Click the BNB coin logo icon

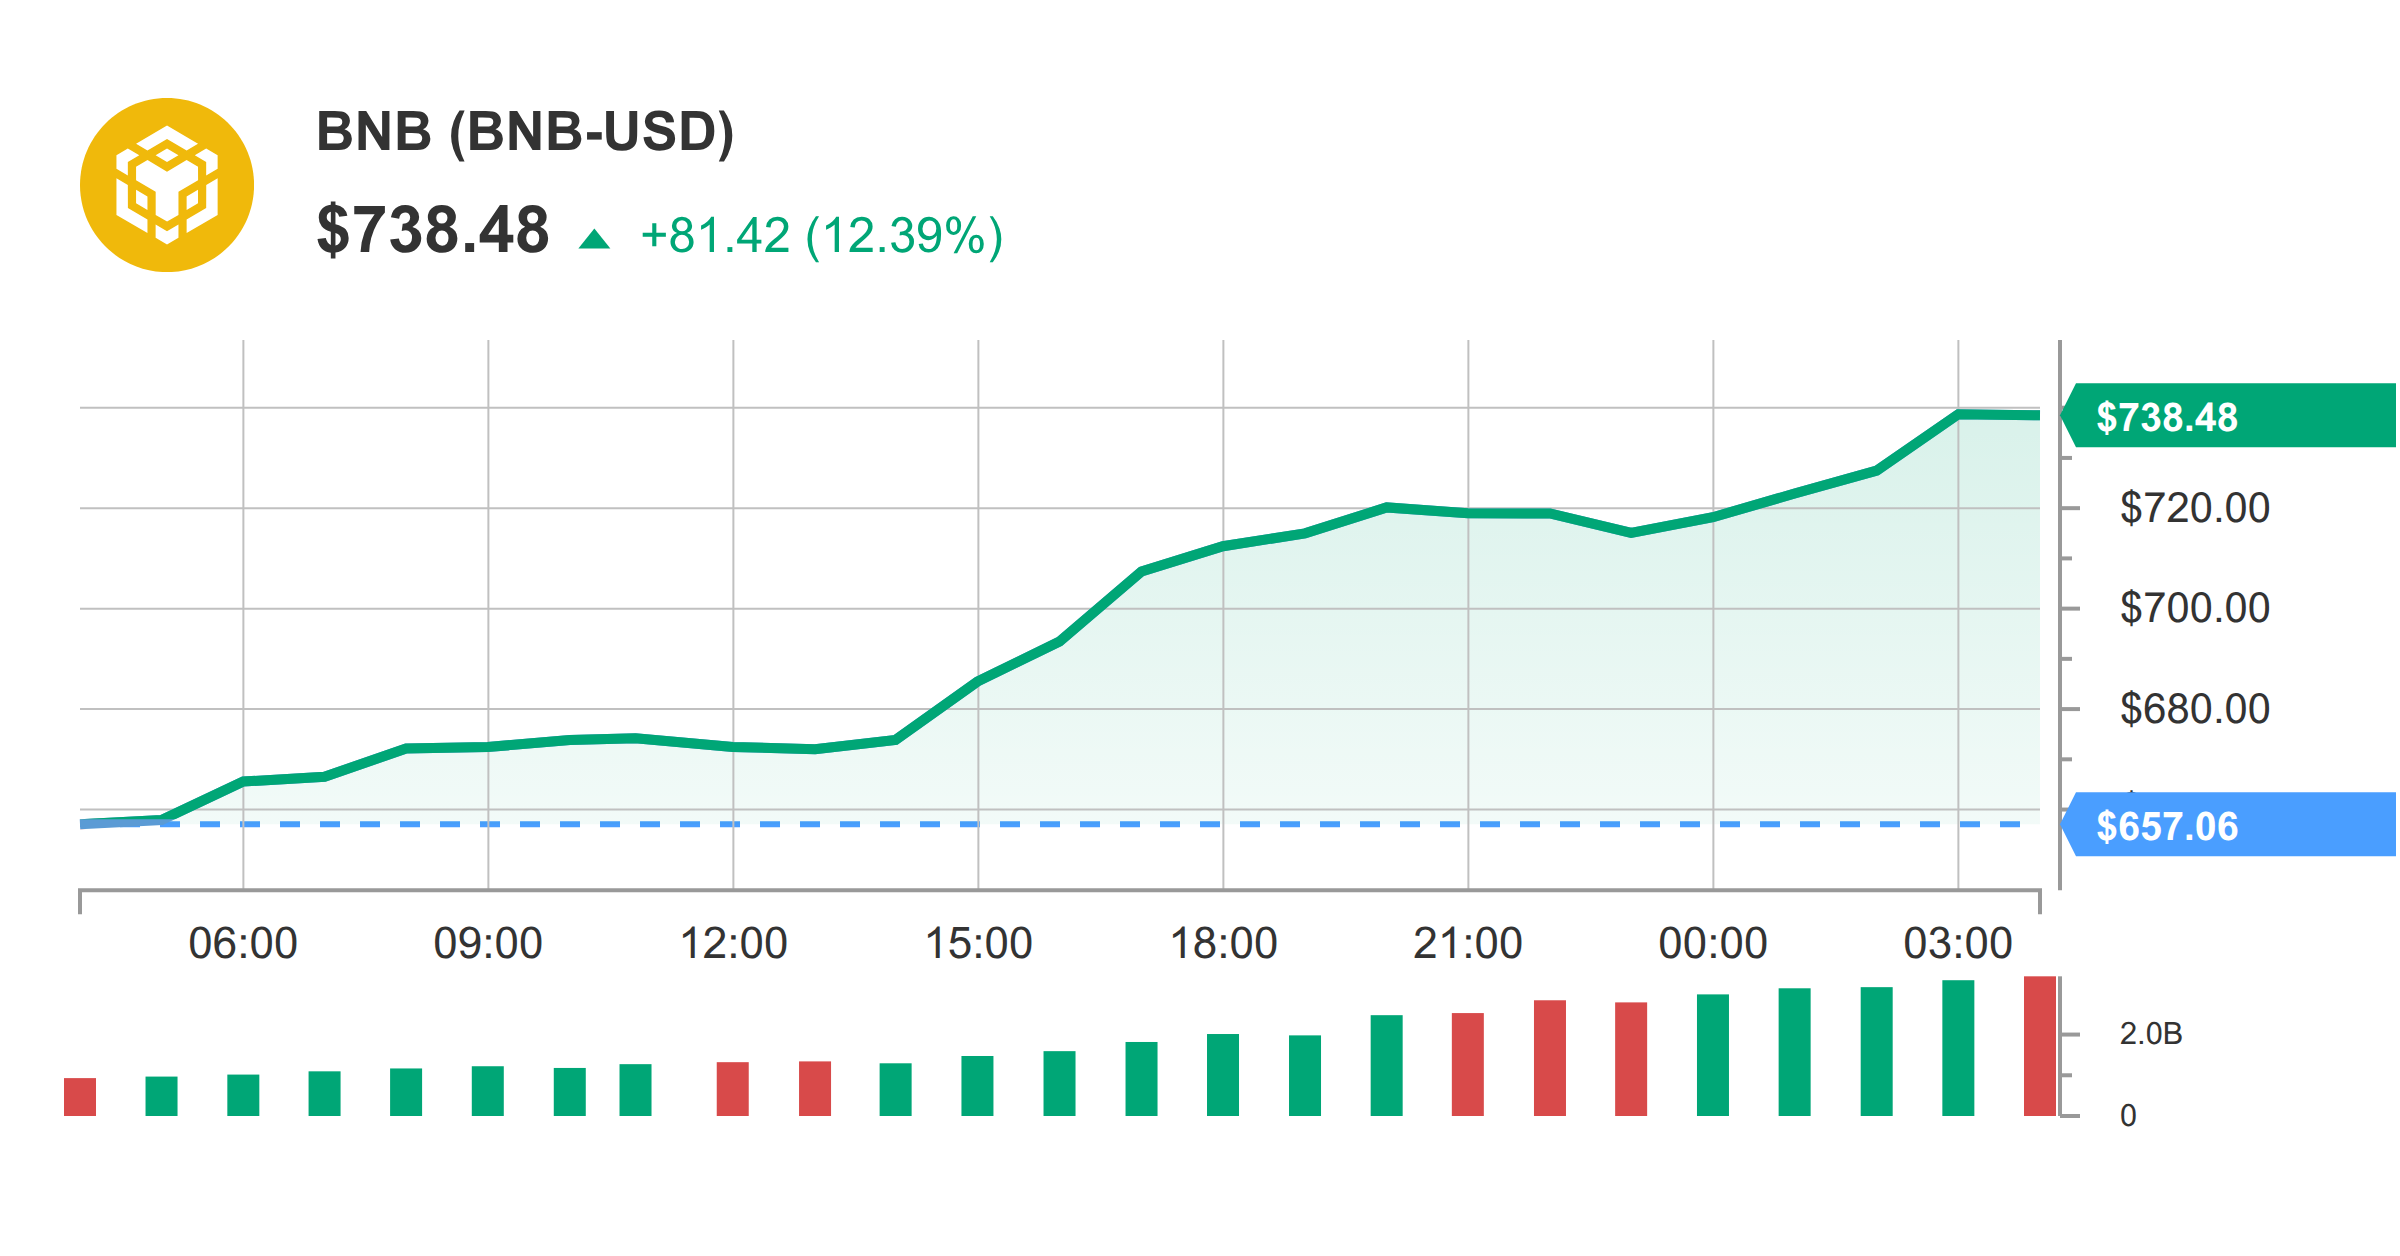[x=167, y=185]
